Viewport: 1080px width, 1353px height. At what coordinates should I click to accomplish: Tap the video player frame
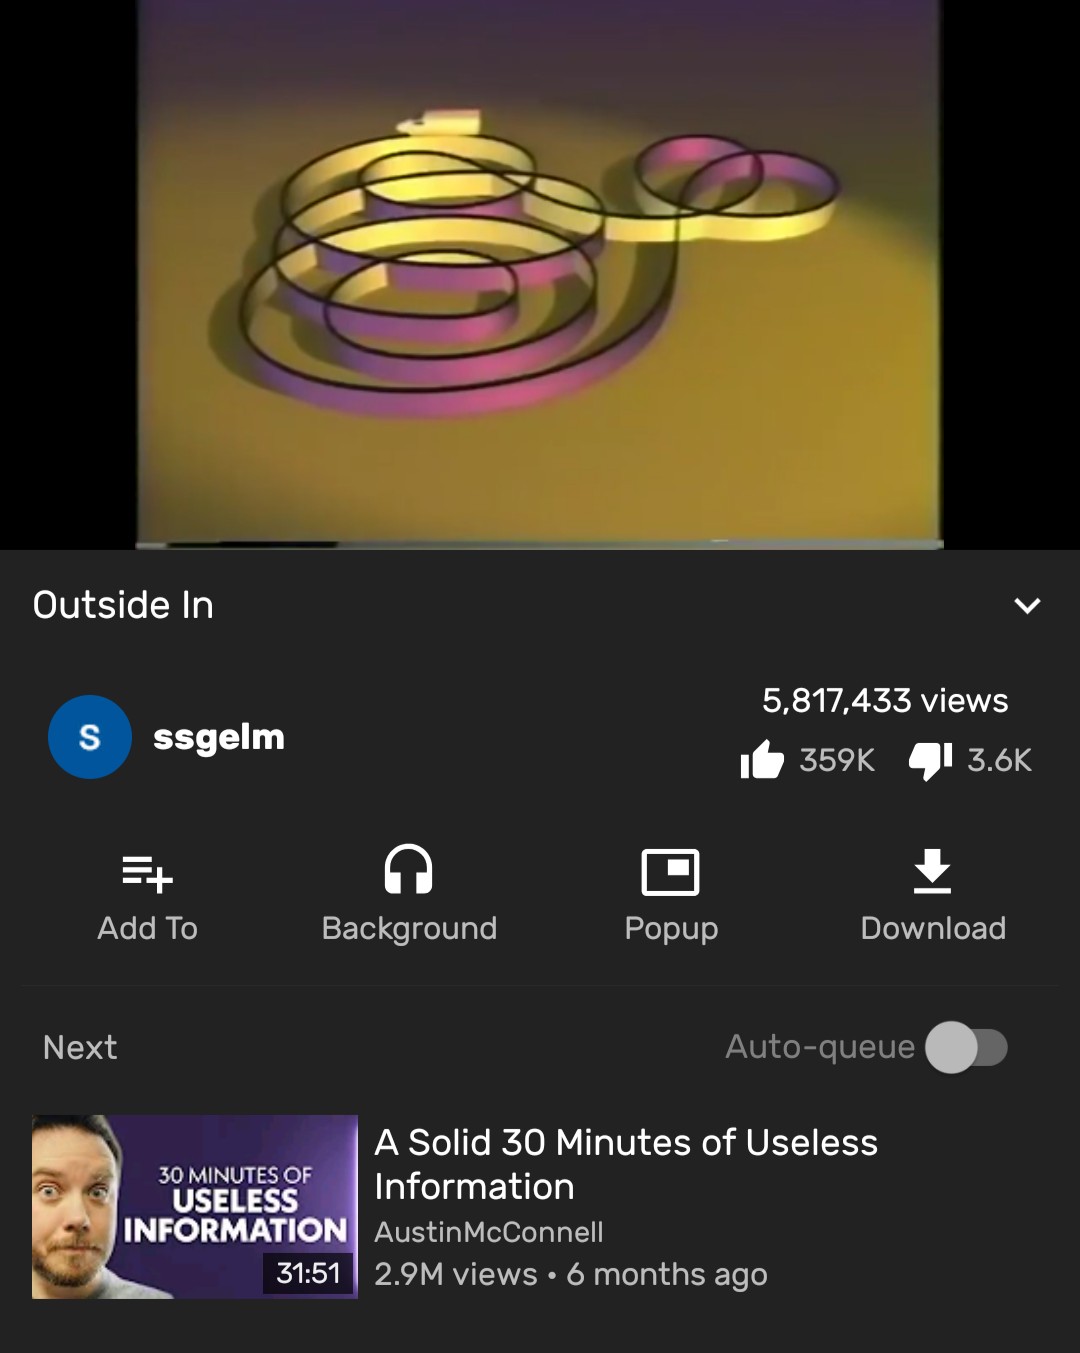point(540,270)
